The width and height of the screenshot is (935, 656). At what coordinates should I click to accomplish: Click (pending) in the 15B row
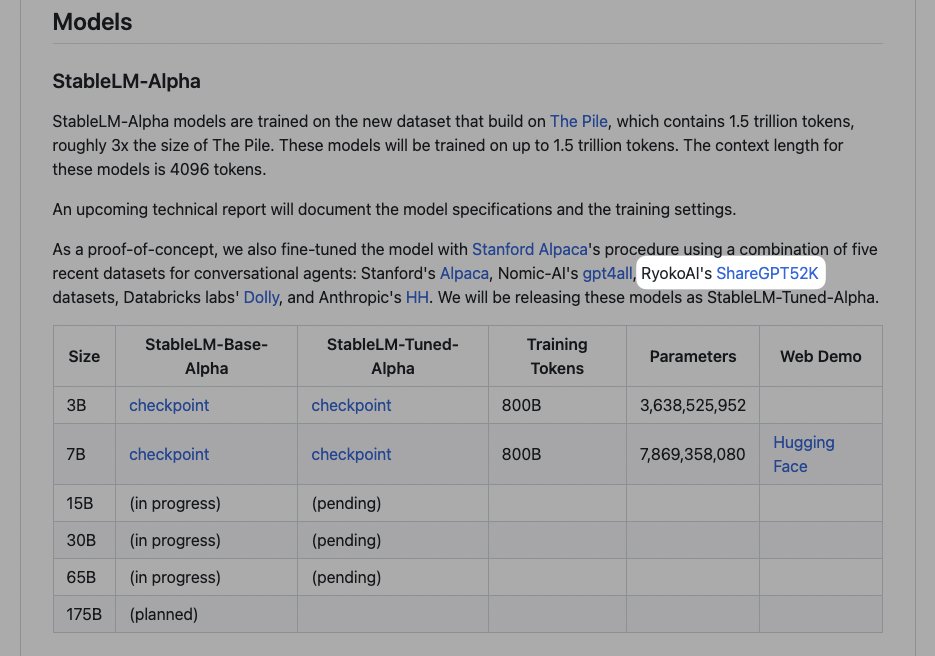tap(346, 503)
